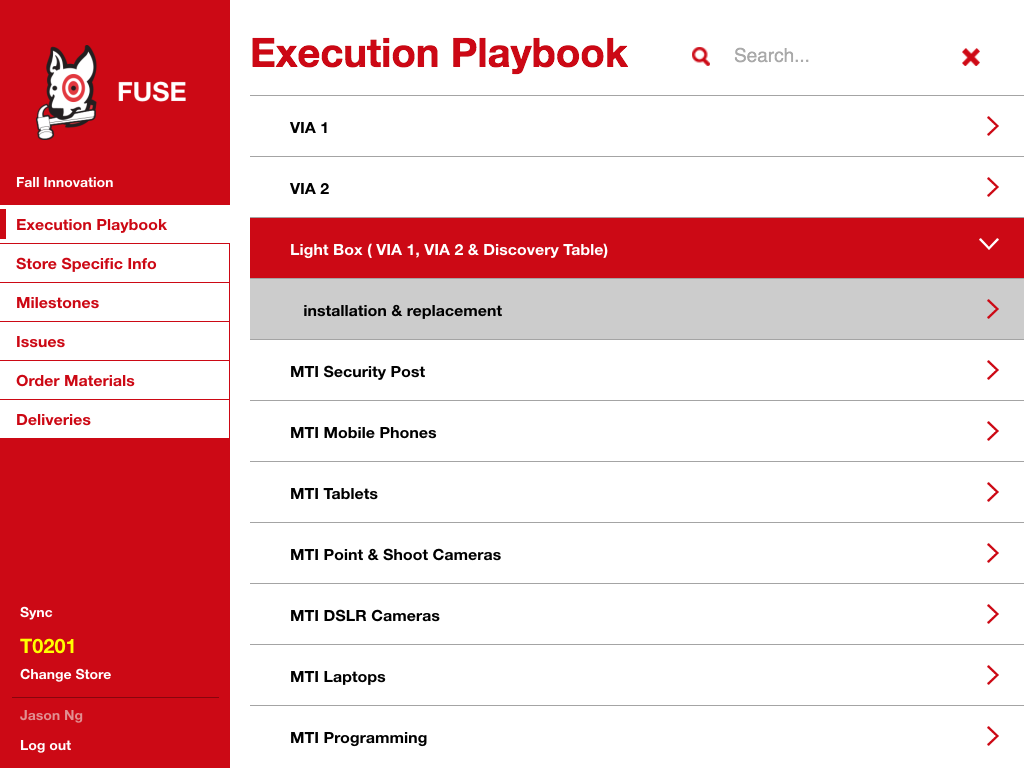Open Store Specific Info menu item

[x=115, y=264]
